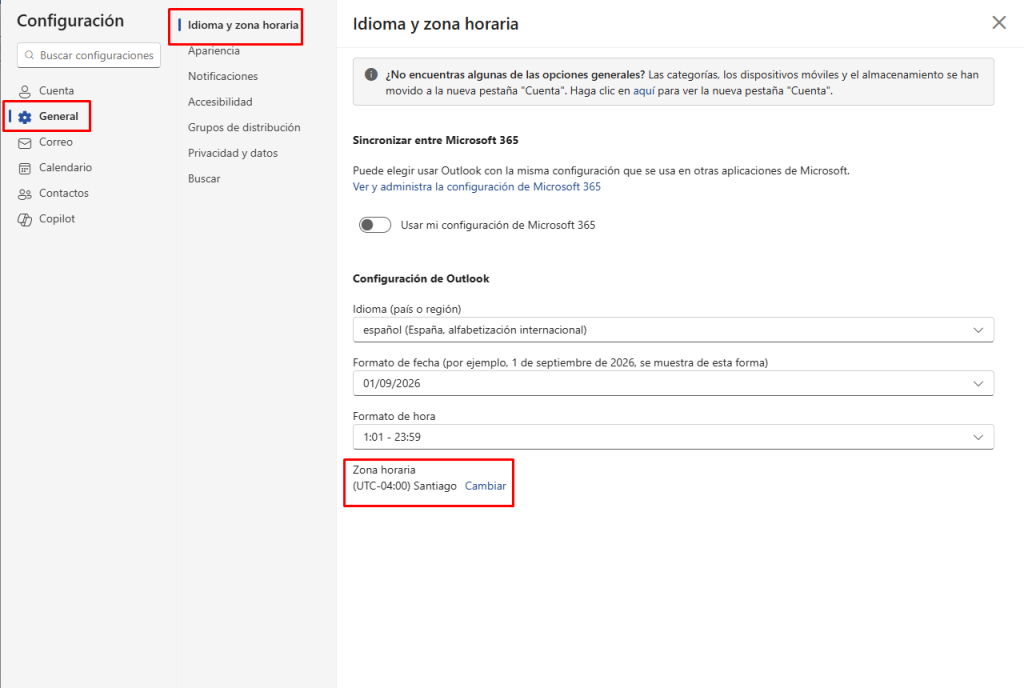
Task: Click the aquí link in banner
Action: pyautogui.click(x=643, y=91)
